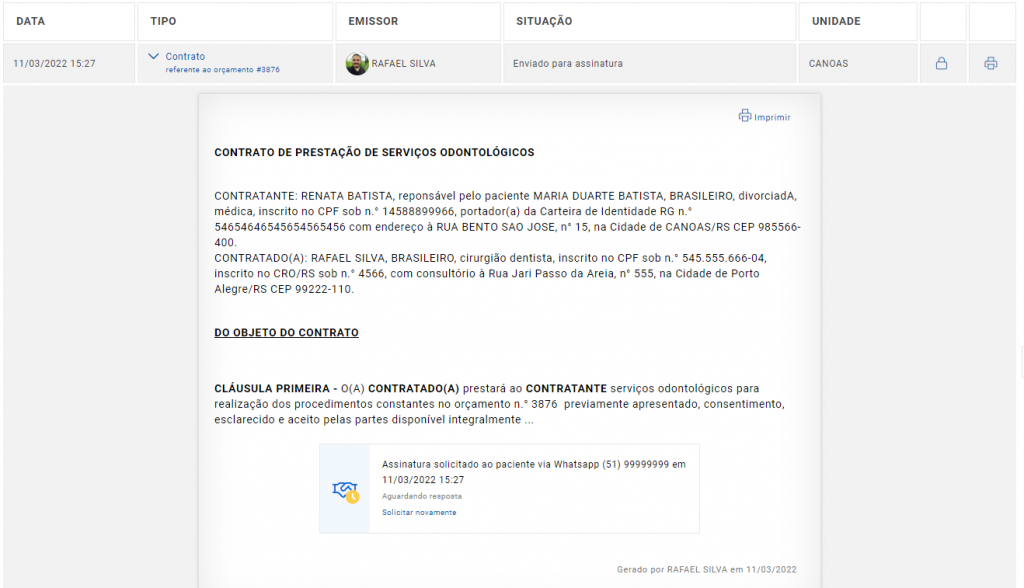Sort by the DATA column header

[x=31, y=21]
